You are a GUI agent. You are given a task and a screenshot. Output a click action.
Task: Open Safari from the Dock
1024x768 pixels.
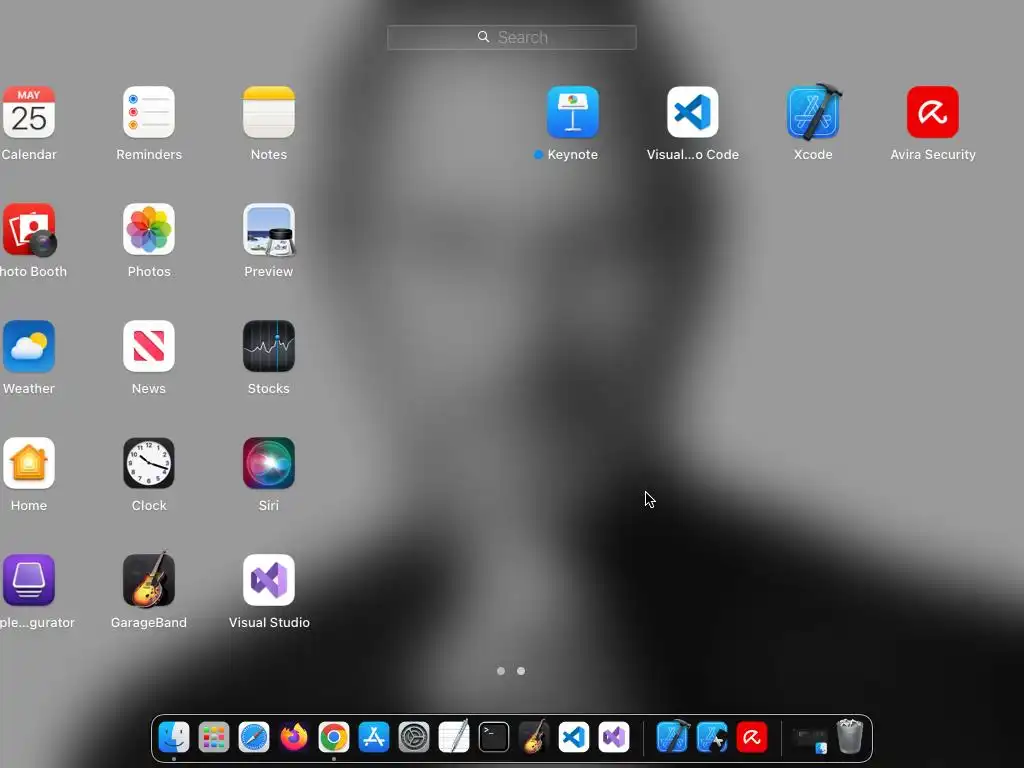click(x=254, y=737)
